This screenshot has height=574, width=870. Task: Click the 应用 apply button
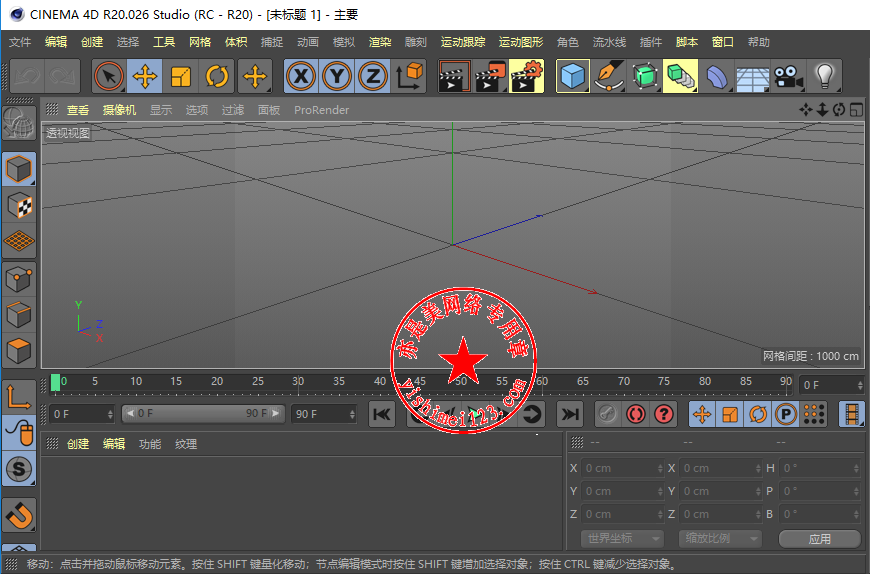click(x=820, y=539)
